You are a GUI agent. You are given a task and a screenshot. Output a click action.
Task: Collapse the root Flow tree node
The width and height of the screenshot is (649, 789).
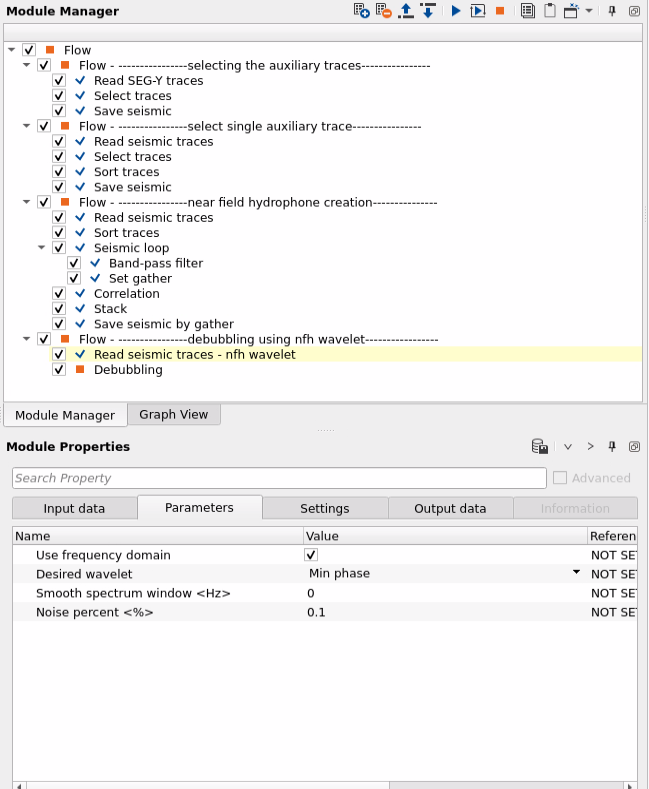[12, 50]
